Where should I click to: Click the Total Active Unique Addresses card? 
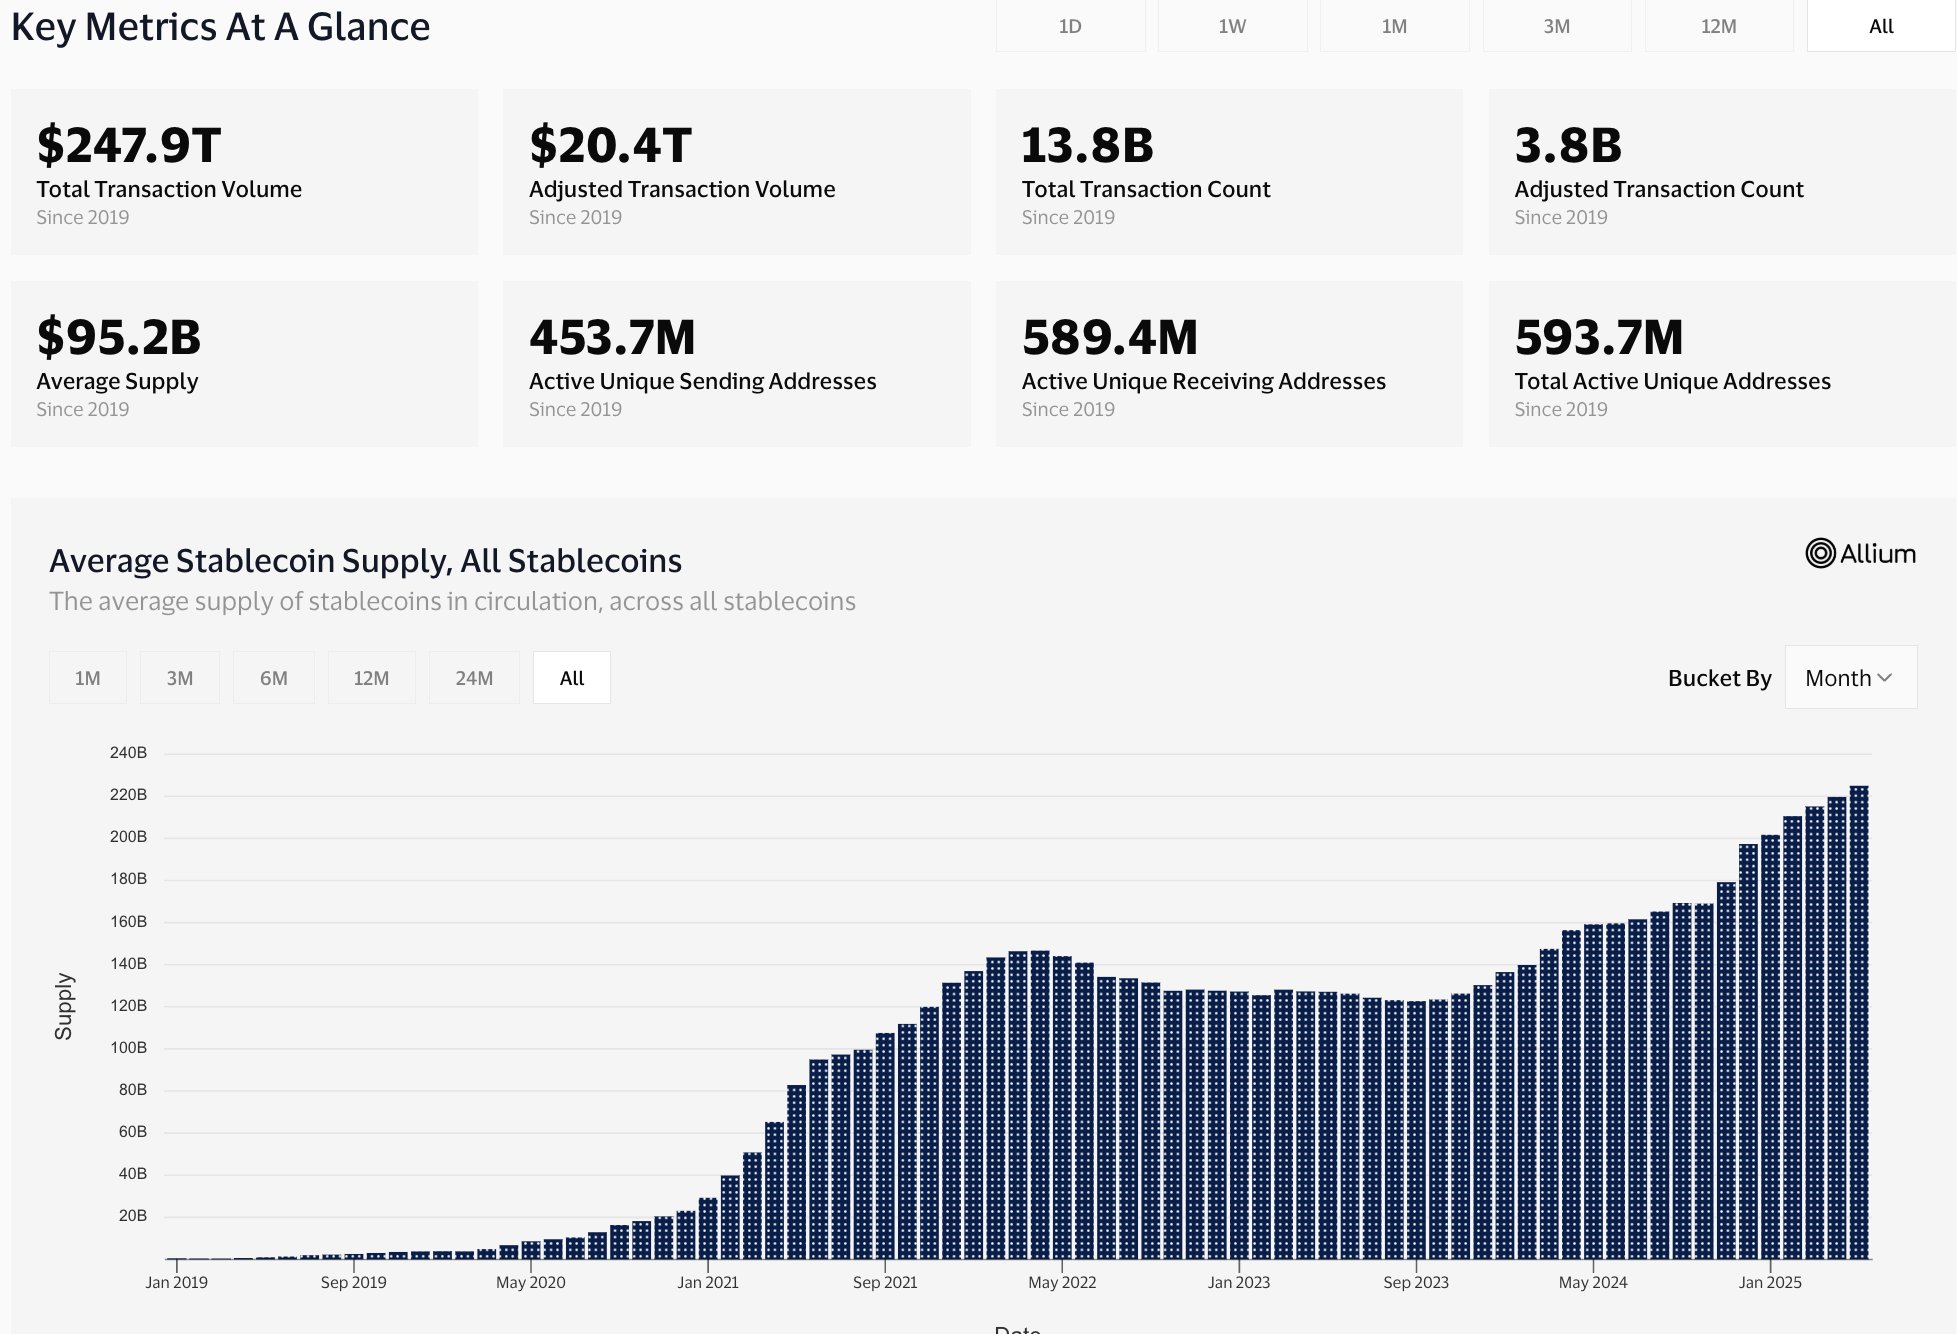1721,364
